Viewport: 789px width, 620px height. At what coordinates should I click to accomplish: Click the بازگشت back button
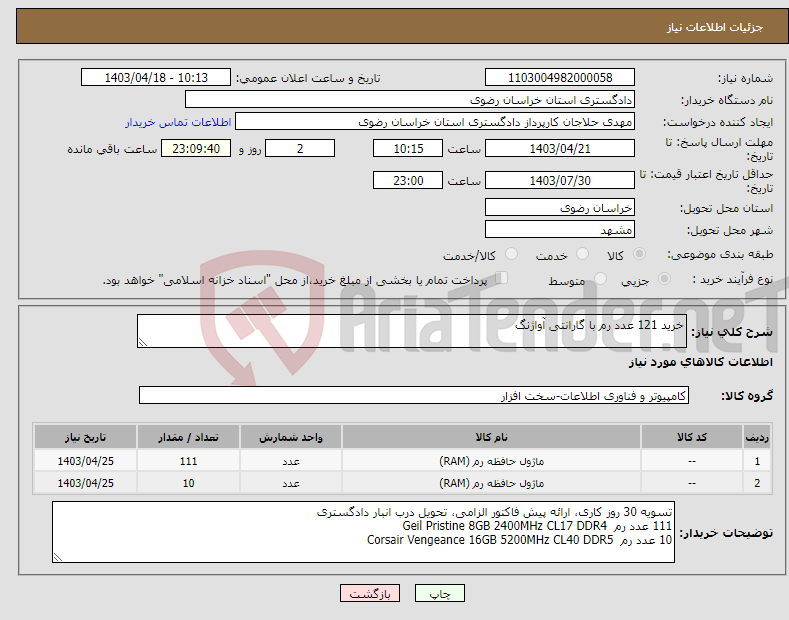(370, 593)
